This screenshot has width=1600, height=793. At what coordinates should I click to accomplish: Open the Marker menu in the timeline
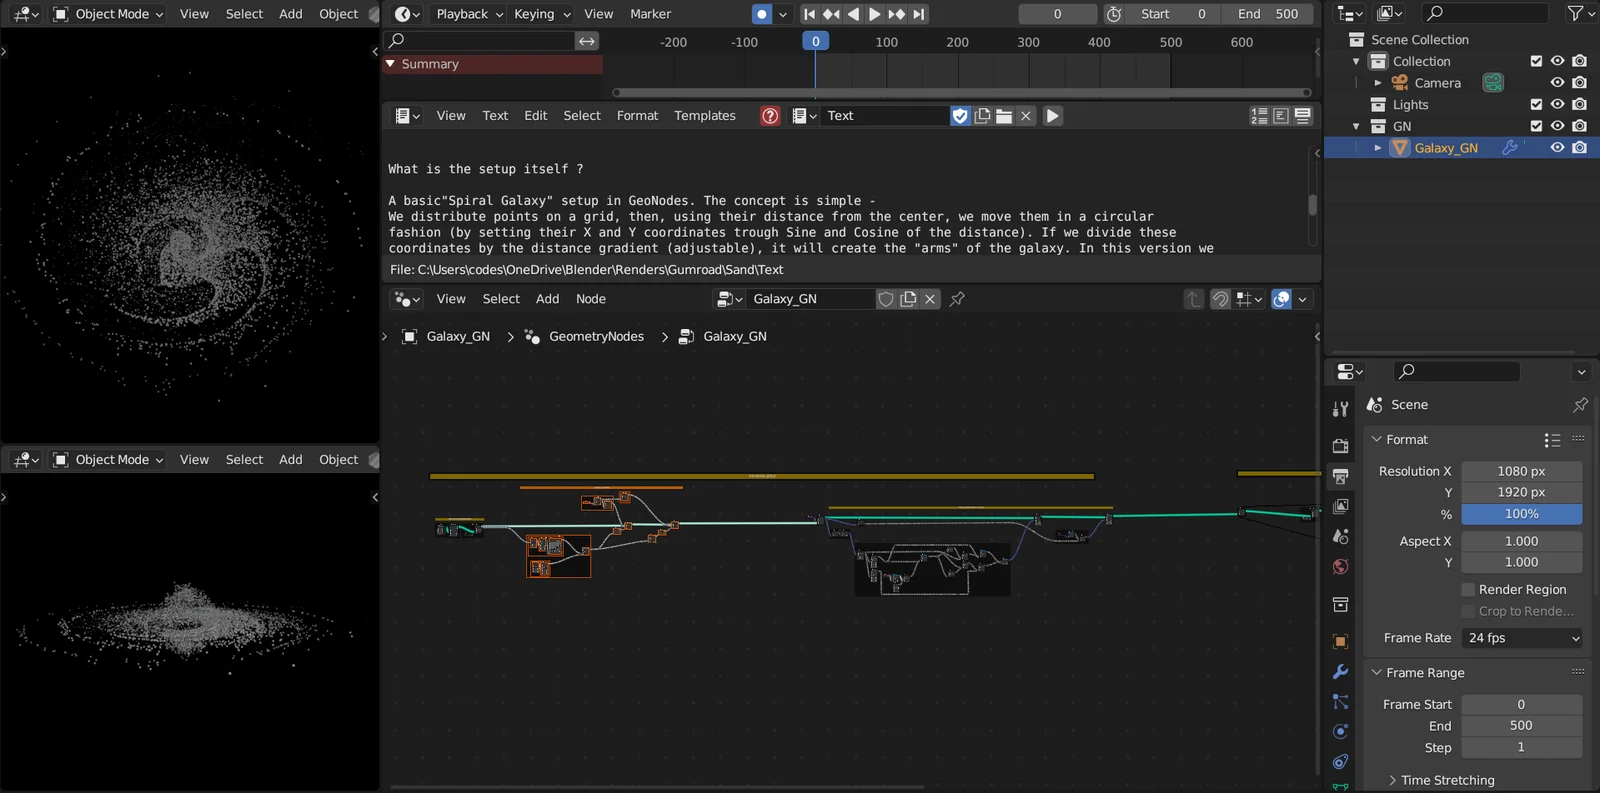651,14
